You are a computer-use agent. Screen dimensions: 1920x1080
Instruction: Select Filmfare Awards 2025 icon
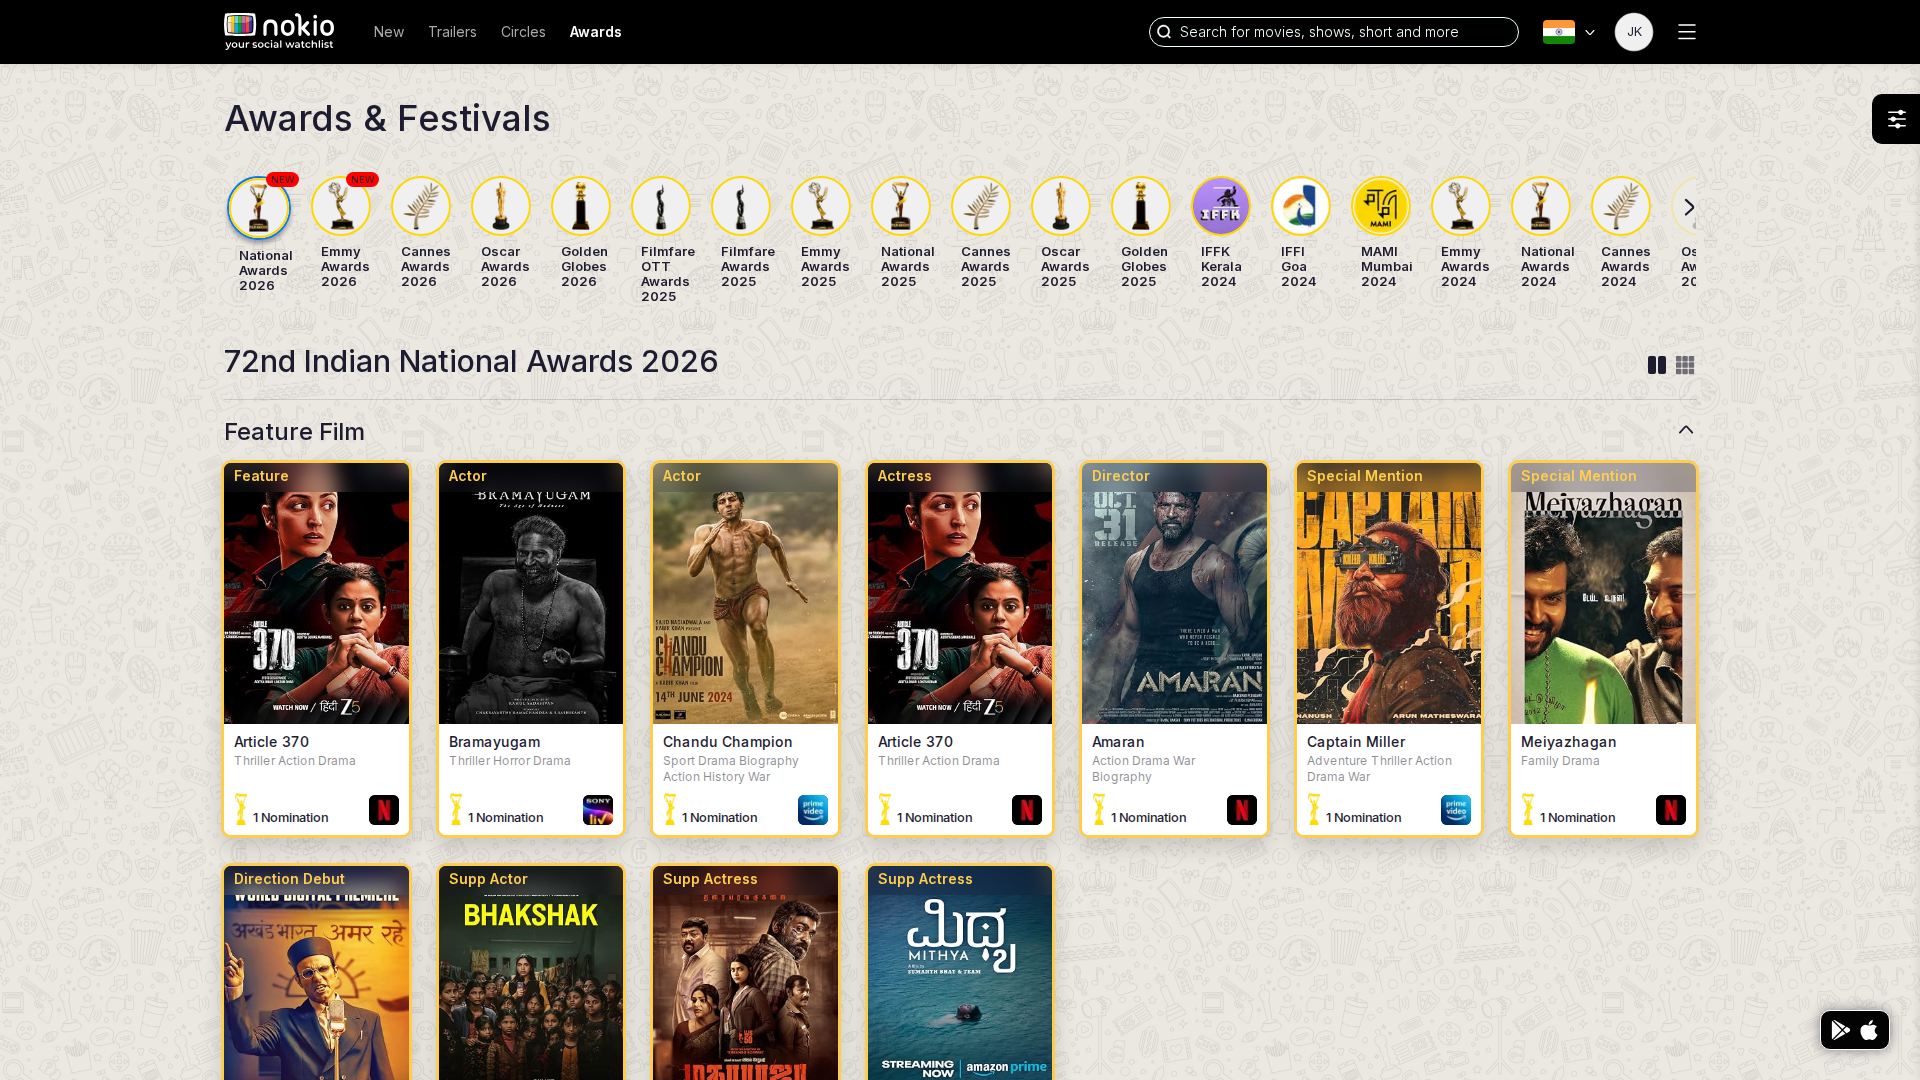tap(741, 206)
